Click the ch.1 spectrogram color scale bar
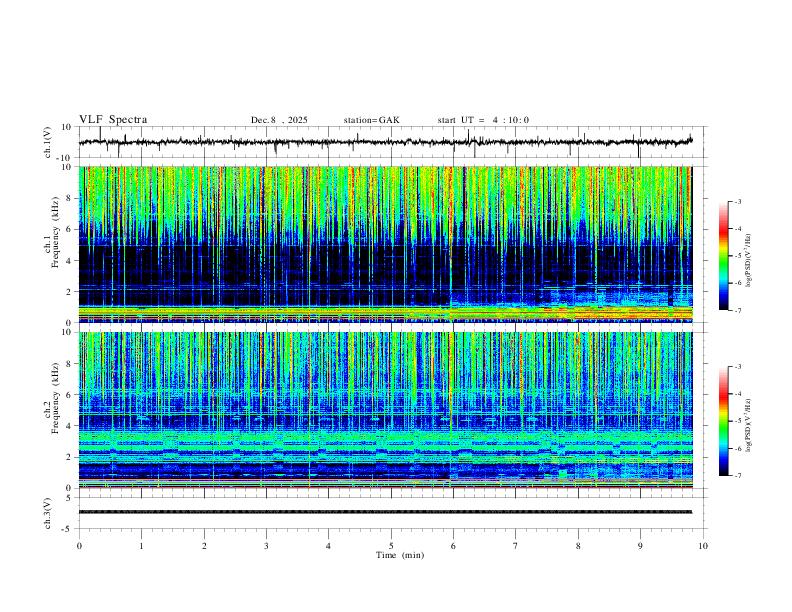The width and height of the screenshot is (792, 612). pyautogui.click(x=724, y=256)
